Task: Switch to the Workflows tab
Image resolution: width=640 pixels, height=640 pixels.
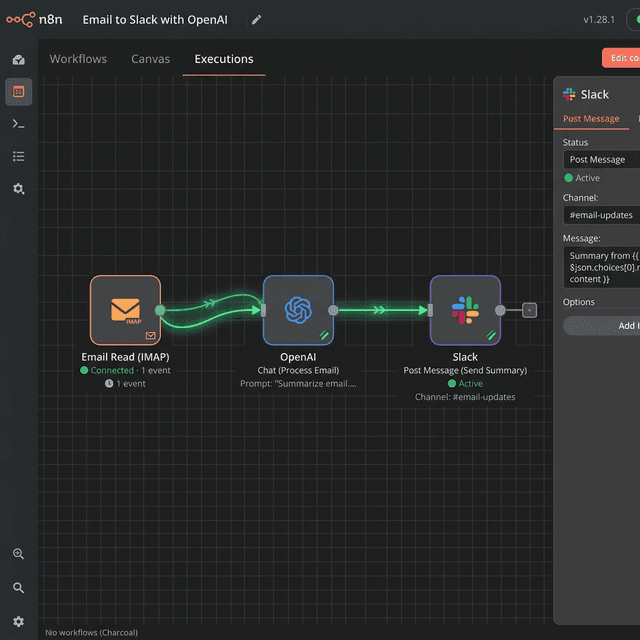Action: tap(78, 59)
